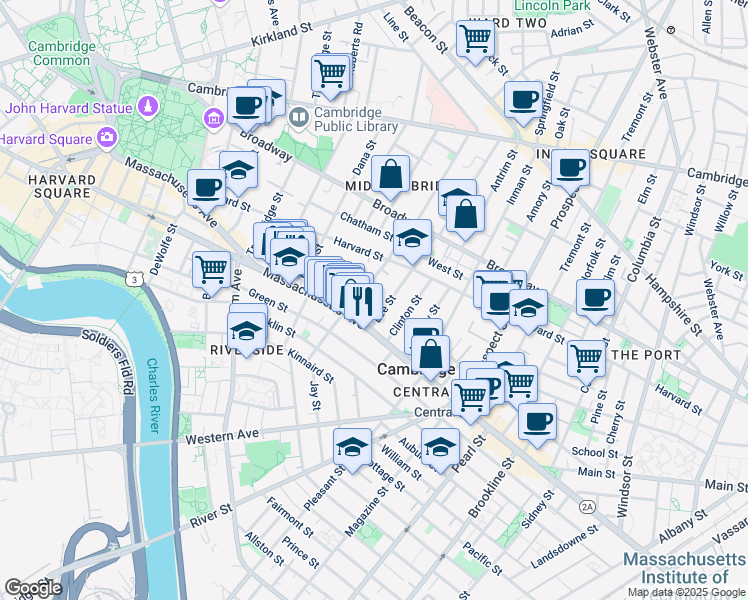Click the Albany St street label
Viewport: 748px width, 600px height.
(683, 526)
